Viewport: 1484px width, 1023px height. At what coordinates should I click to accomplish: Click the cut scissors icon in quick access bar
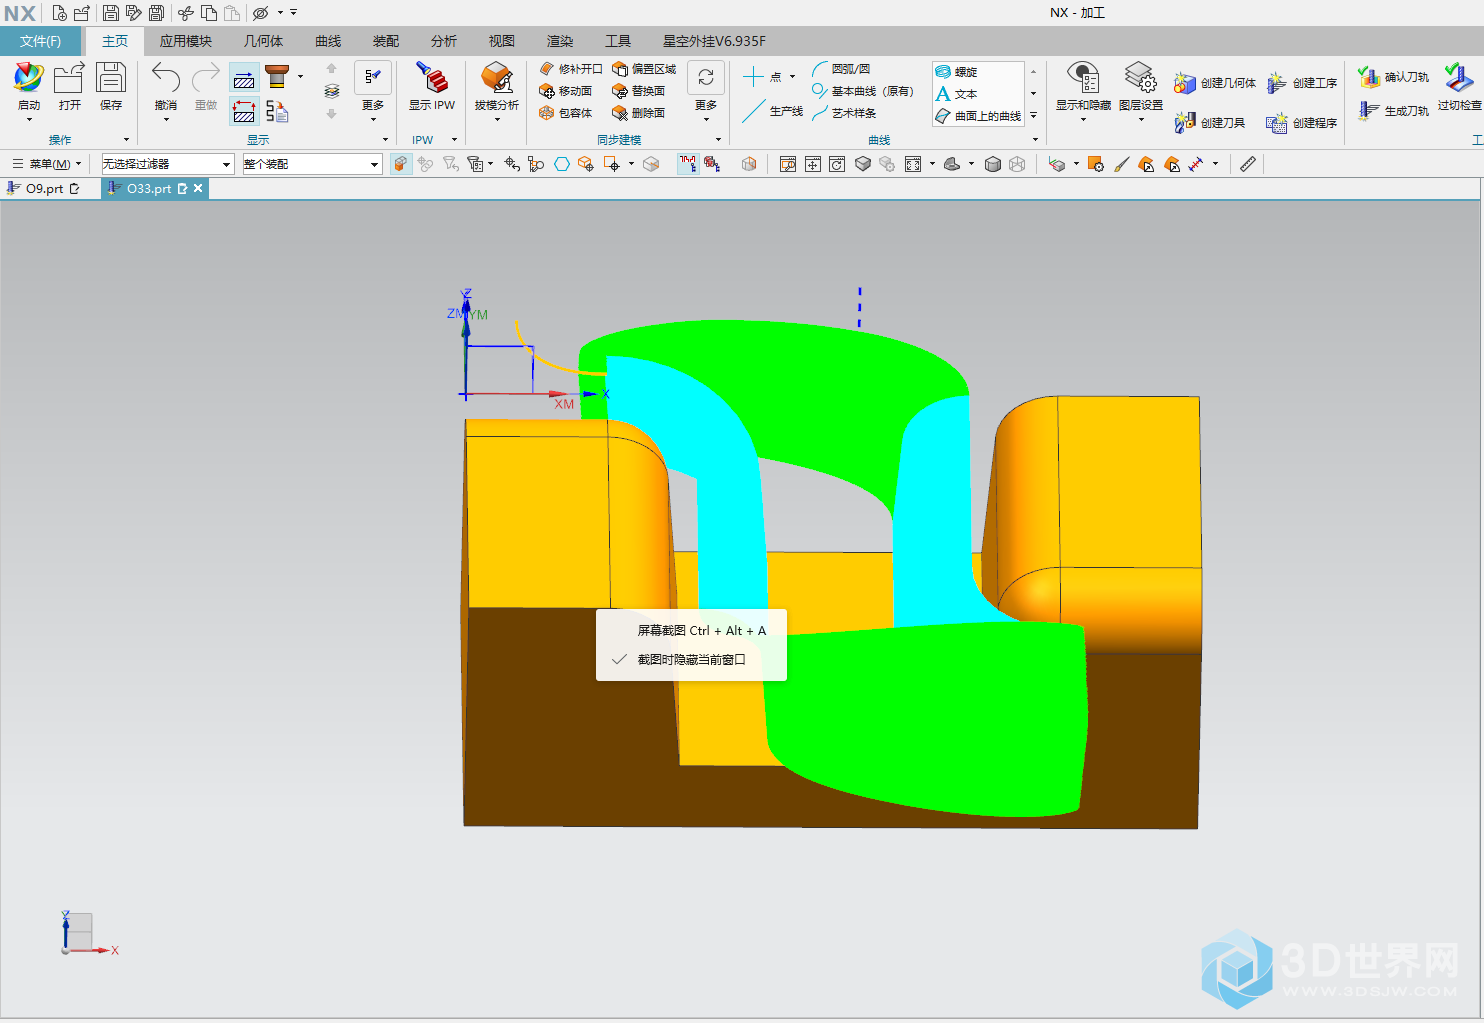185,13
